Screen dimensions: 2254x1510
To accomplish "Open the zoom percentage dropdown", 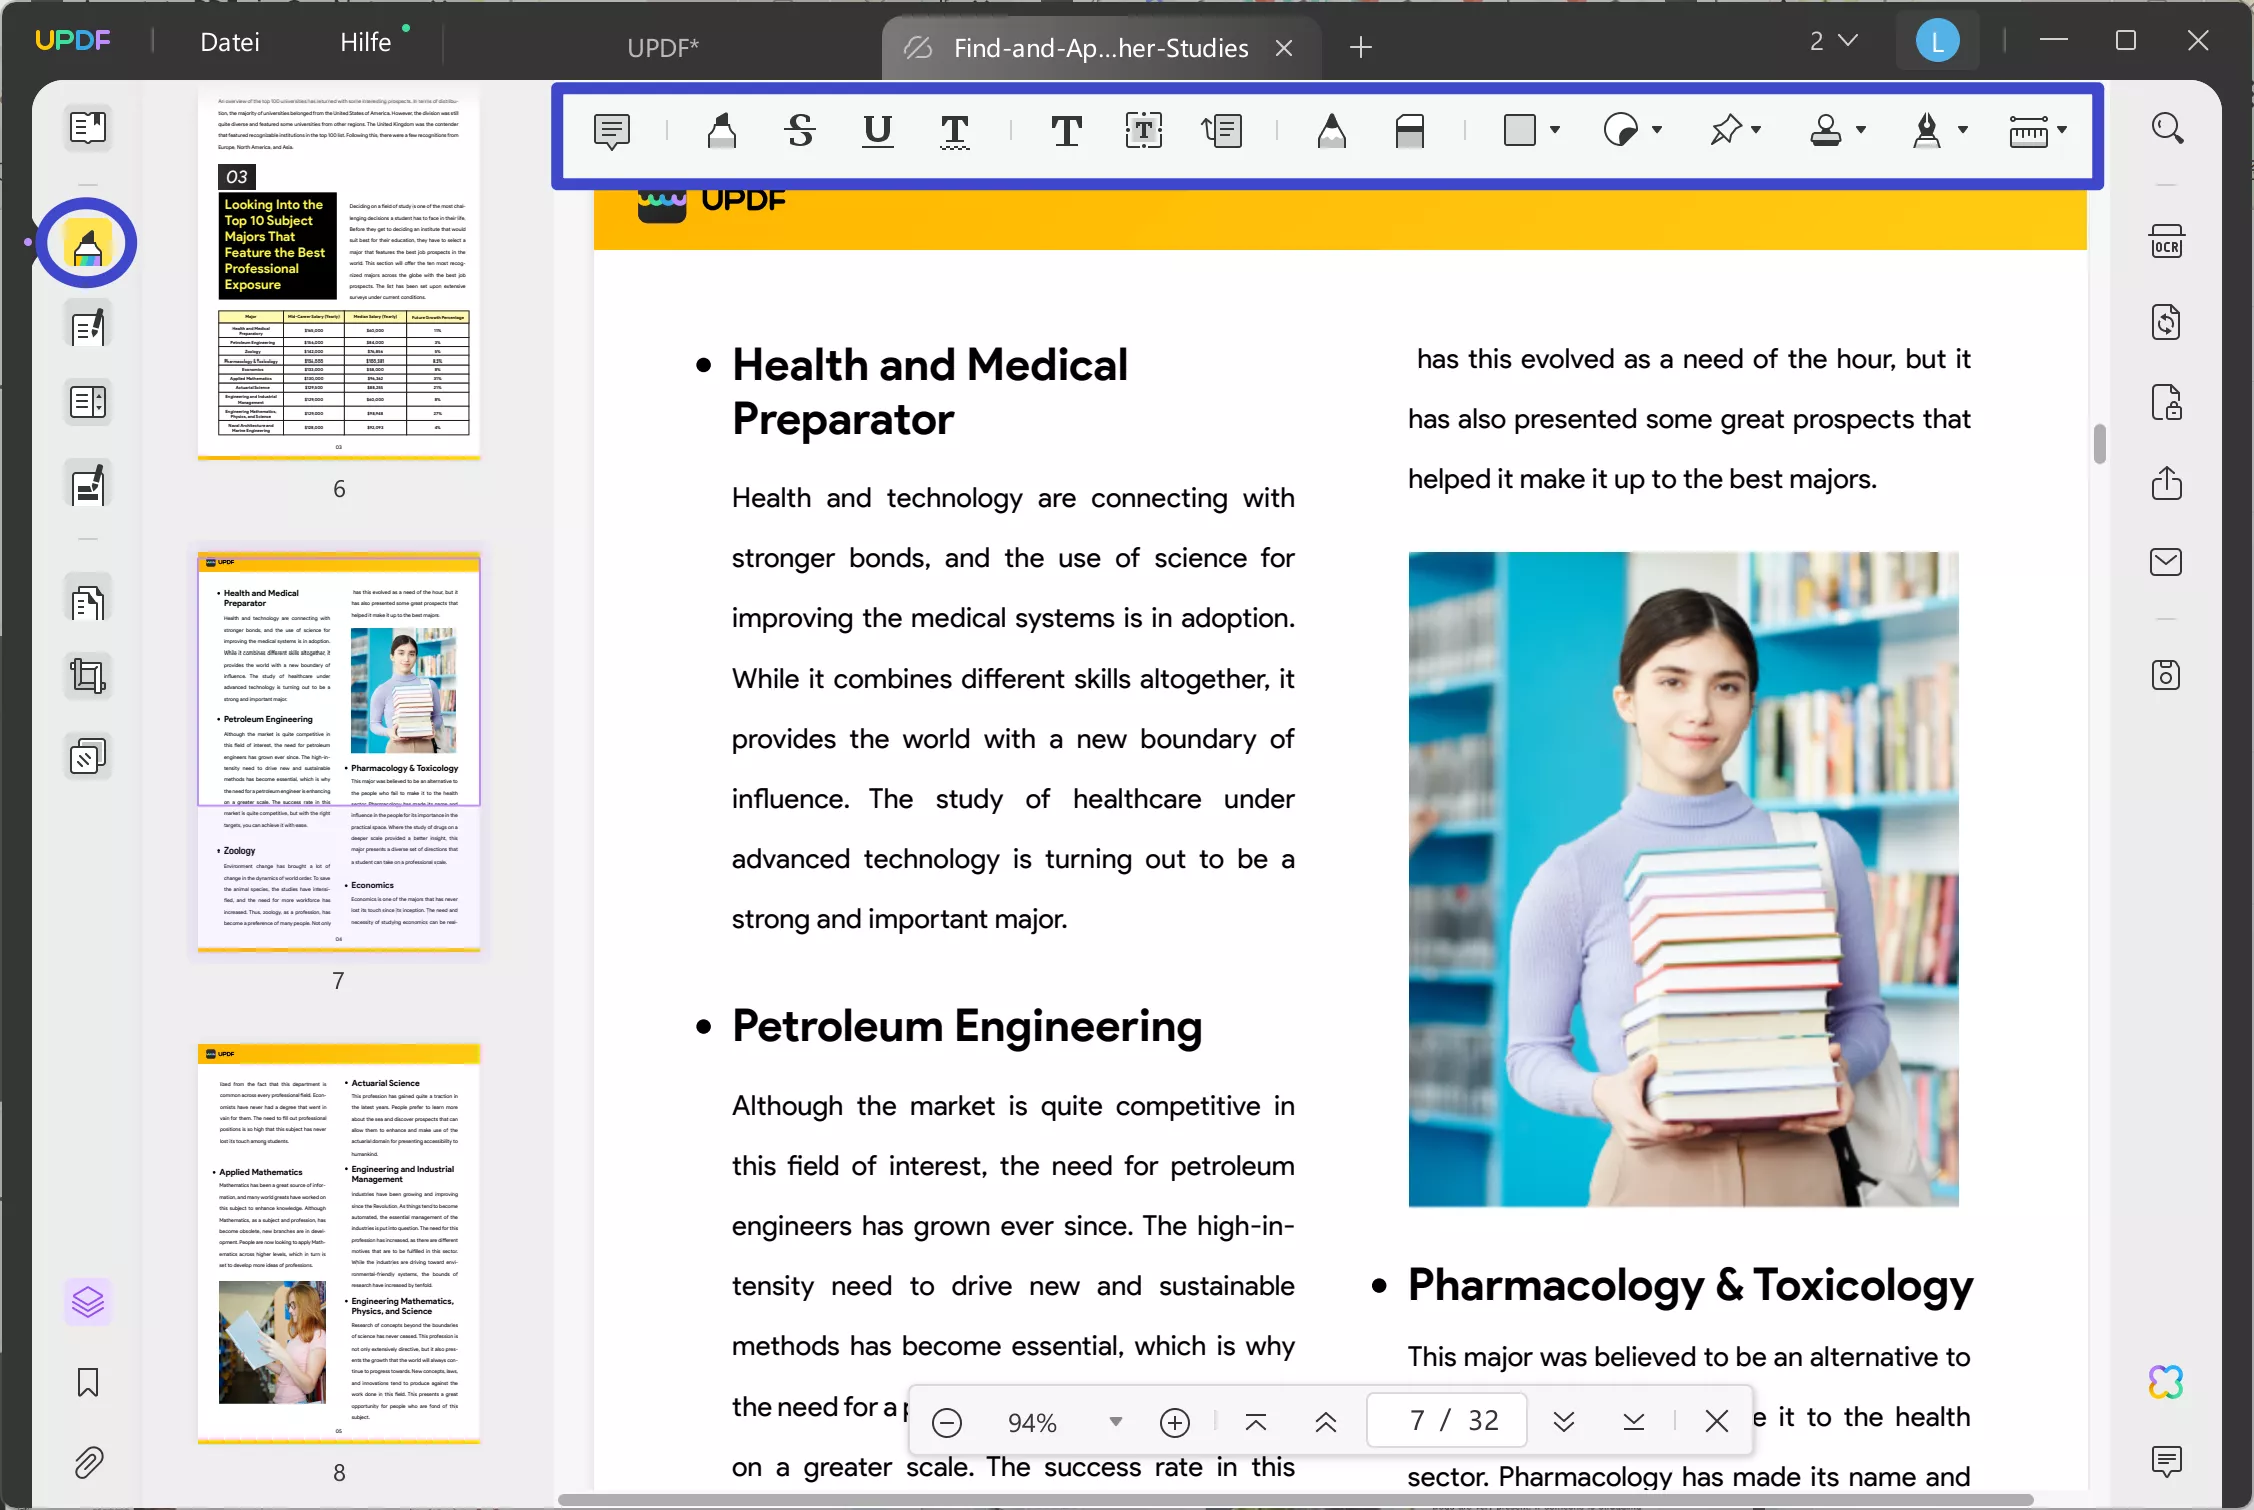I will [1117, 1421].
